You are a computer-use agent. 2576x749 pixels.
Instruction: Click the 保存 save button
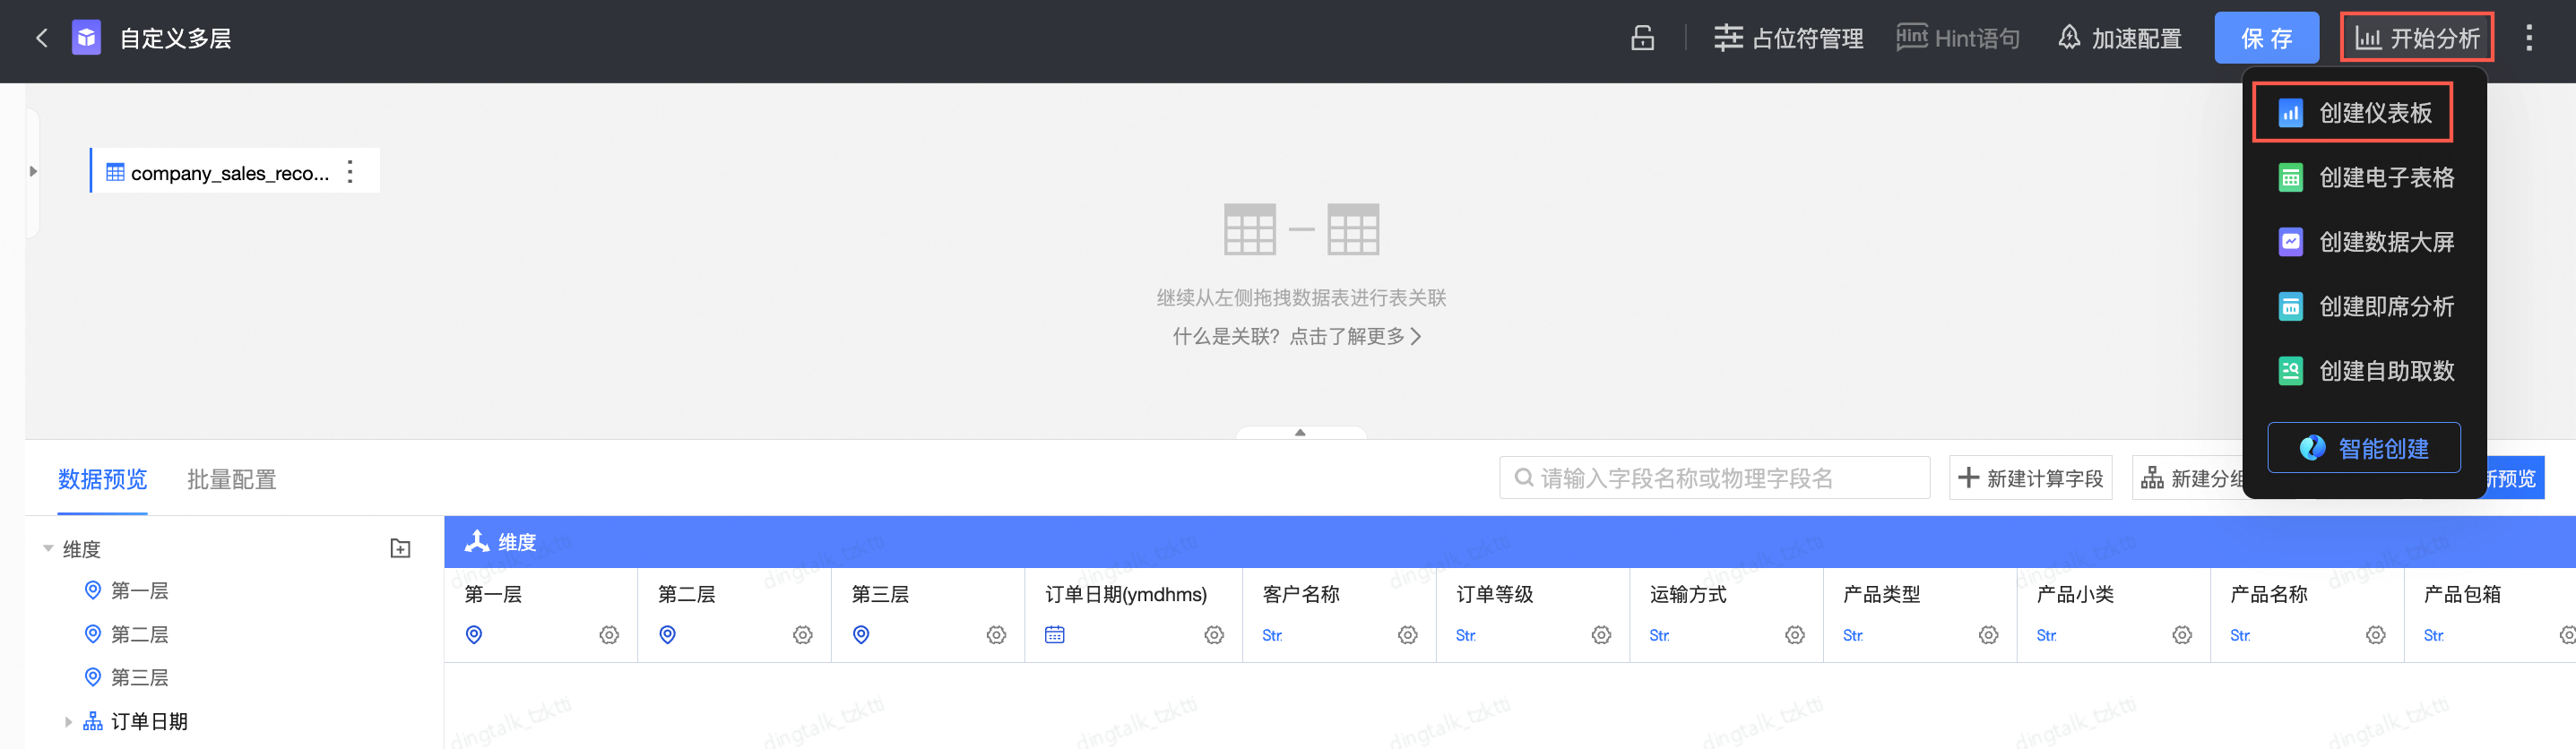2266,39
